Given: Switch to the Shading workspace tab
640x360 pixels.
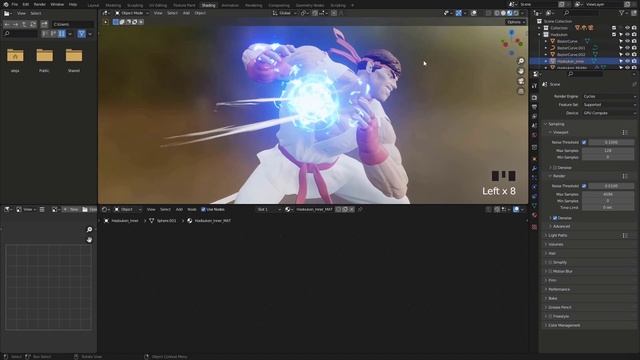Looking at the screenshot, I should pos(209,5).
